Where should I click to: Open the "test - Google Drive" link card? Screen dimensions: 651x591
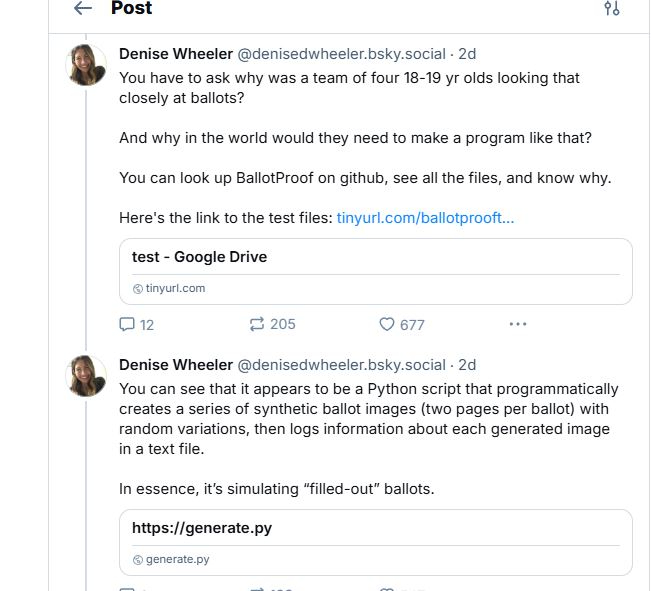[x=375, y=271]
